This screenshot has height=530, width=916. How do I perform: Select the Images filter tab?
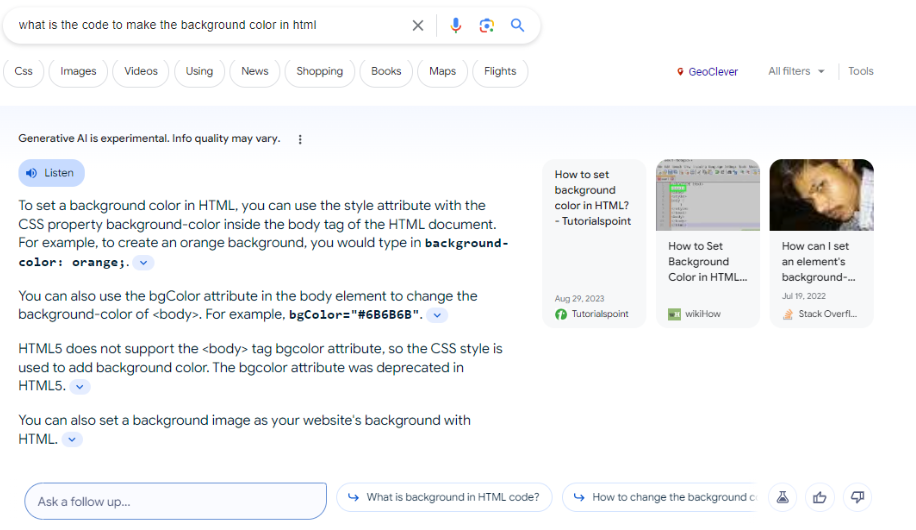78,71
